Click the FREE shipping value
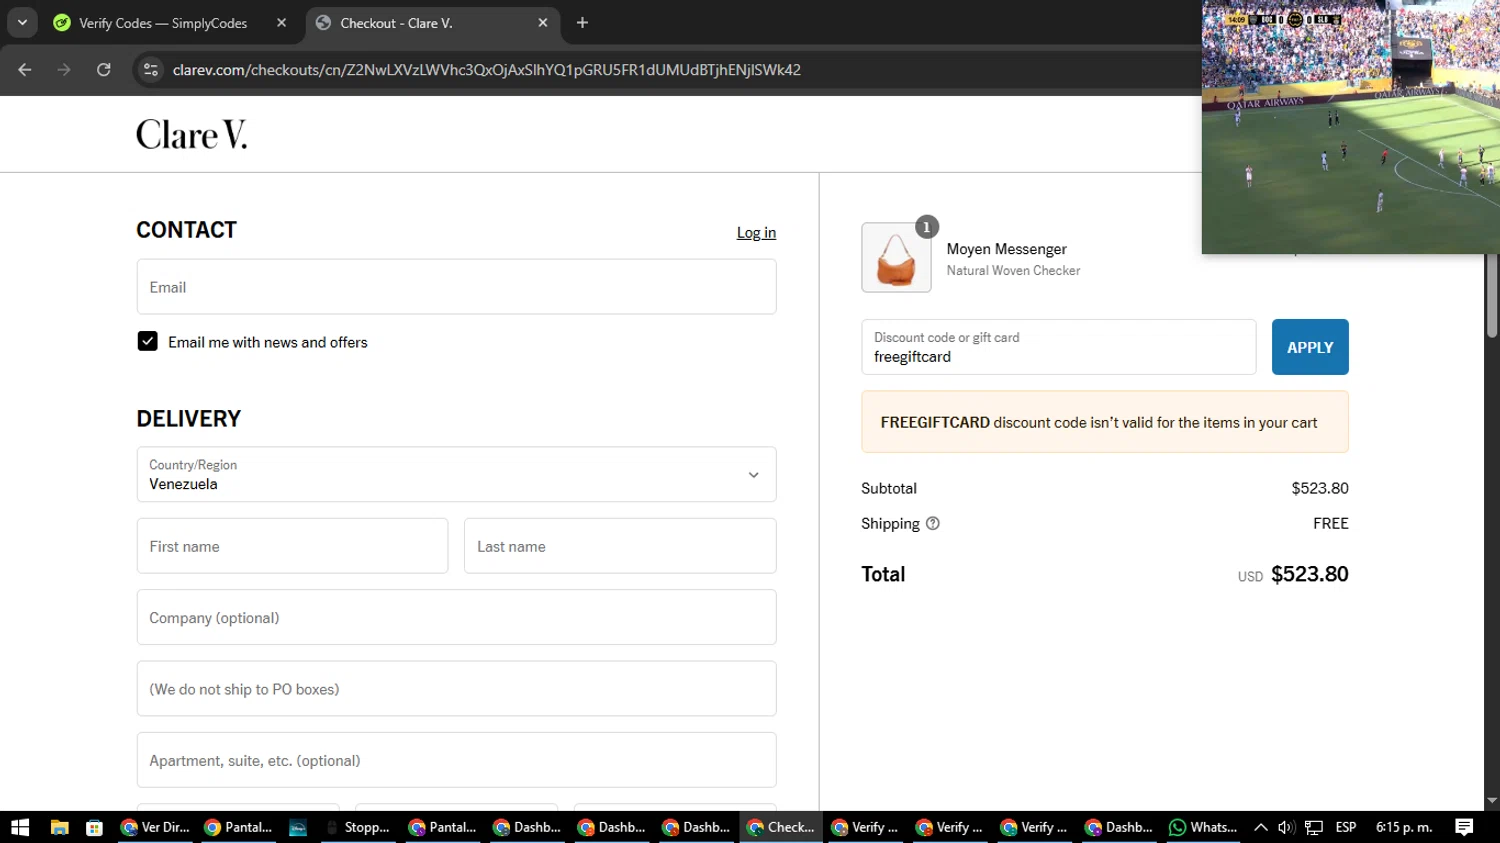Viewport: 1500px width, 843px height. point(1330,523)
